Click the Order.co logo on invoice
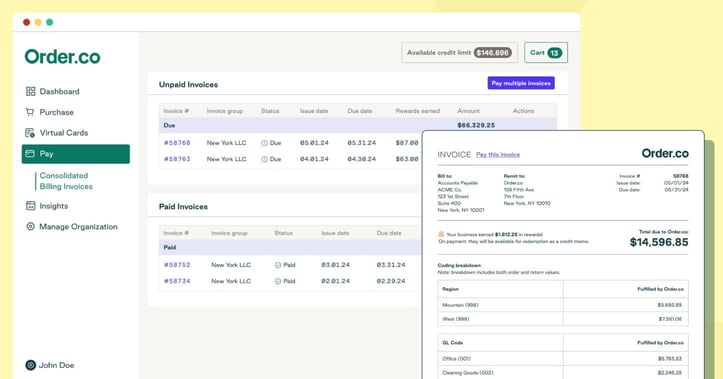The height and width of the screenshot is (379, 723). [x=665, y=154]
